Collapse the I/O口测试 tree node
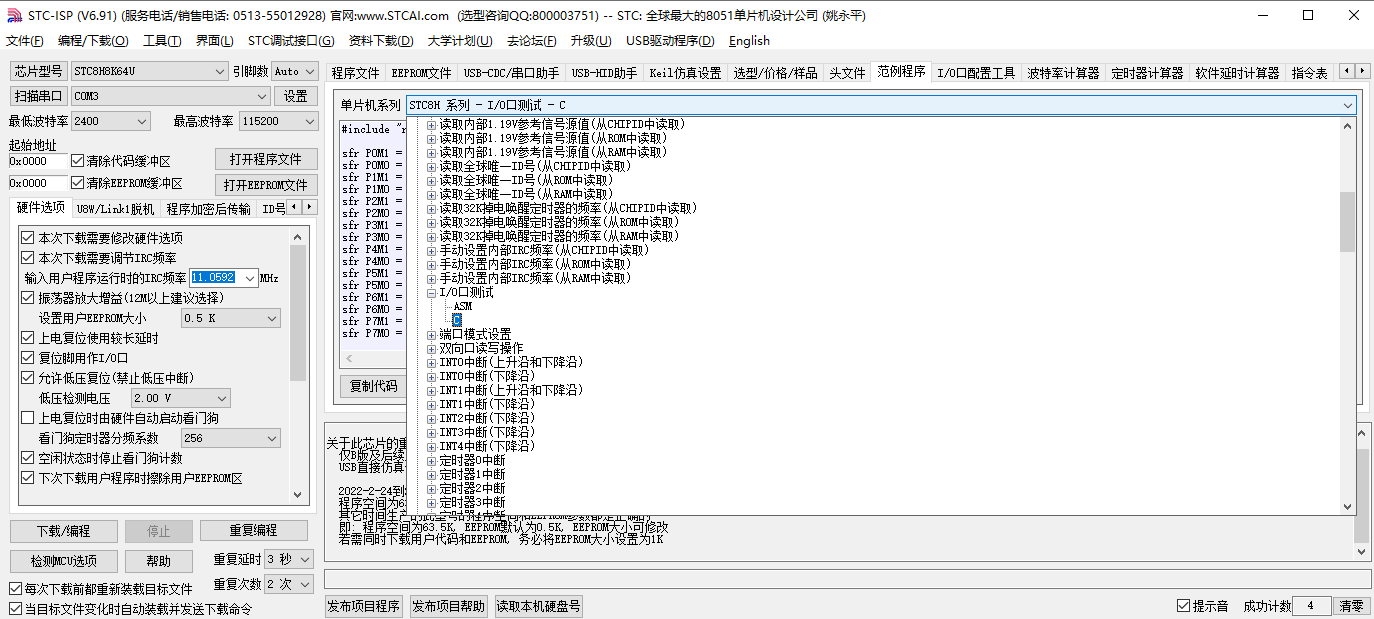Screen dimensions: 1374x619 (432, 293)
